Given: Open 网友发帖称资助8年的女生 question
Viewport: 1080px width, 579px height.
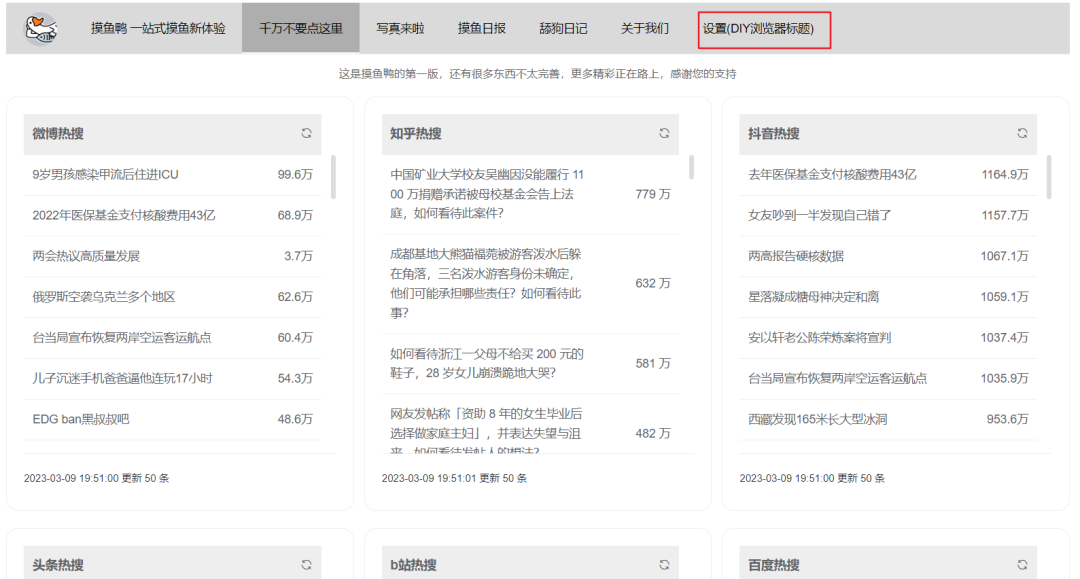Looking at the screenshot, I should click(486, 430).
